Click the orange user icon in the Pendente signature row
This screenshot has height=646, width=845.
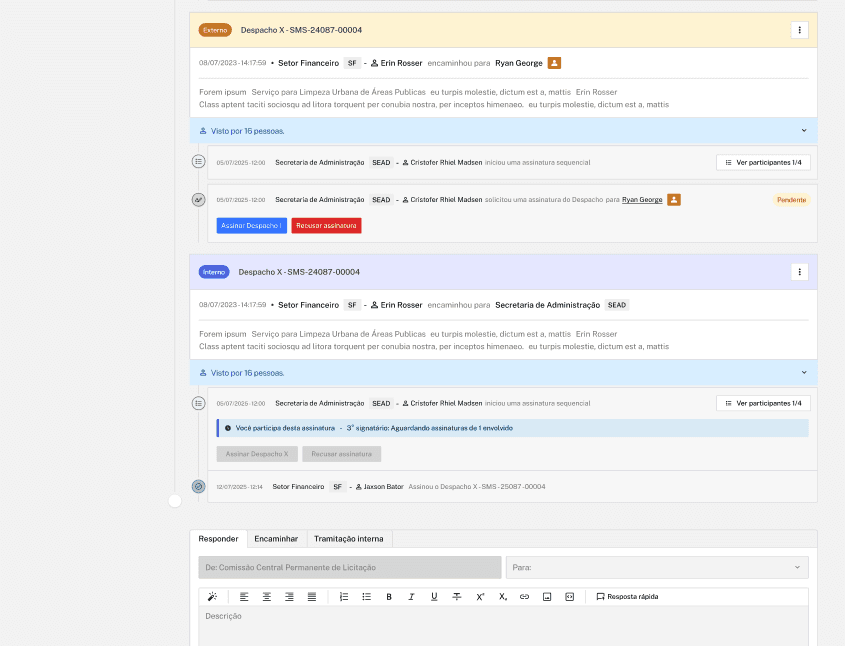pyautogui.click(x=674, y=200)
